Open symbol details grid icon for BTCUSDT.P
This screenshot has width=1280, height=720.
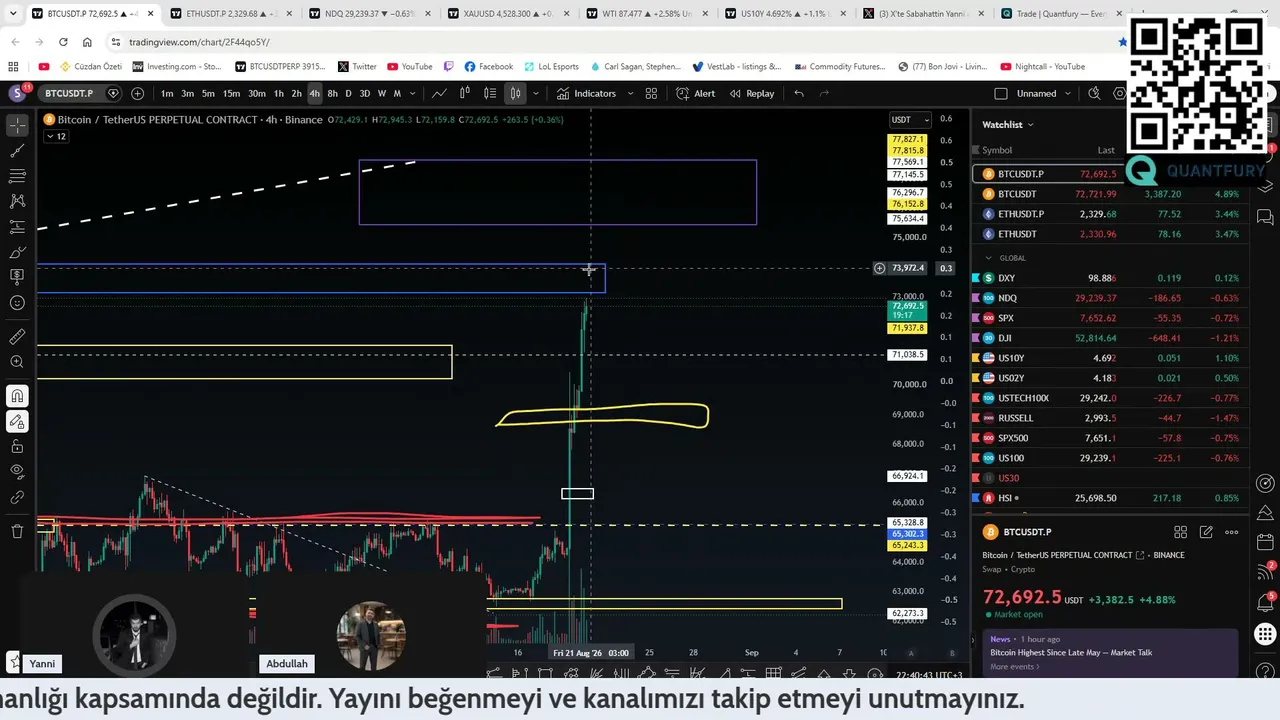pos(1180,532)
